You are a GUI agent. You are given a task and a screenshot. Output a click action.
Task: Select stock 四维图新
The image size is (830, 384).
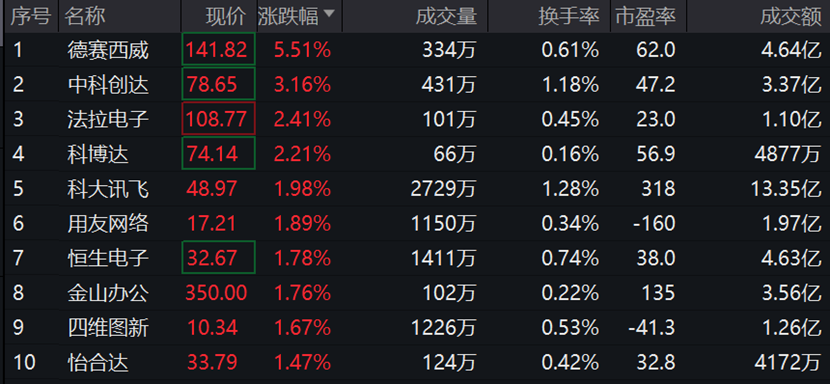pyautogui.click(x=108, y=328)
